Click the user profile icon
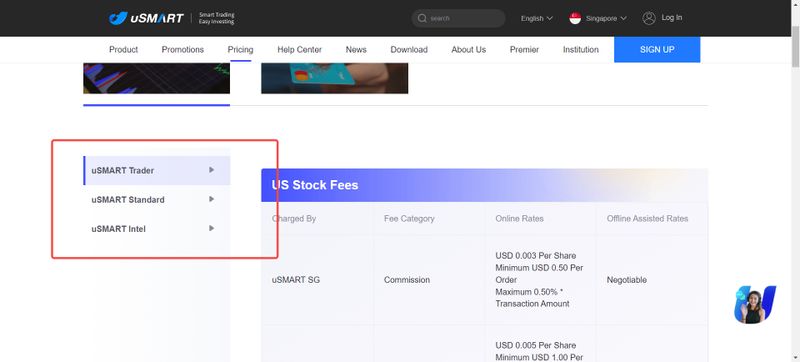 point(649,18)
